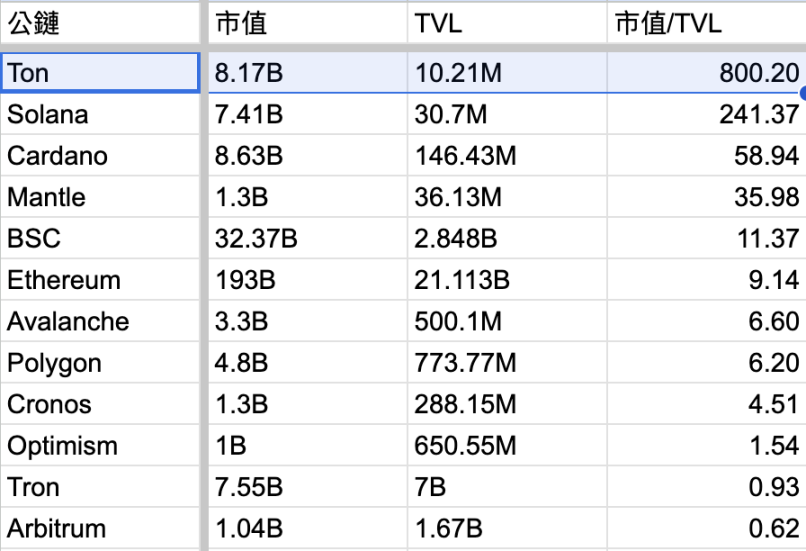Select Arbitrum TVL "1.67B"
The width and height of the screenshot is (806, 551).
tap(507, 528)
